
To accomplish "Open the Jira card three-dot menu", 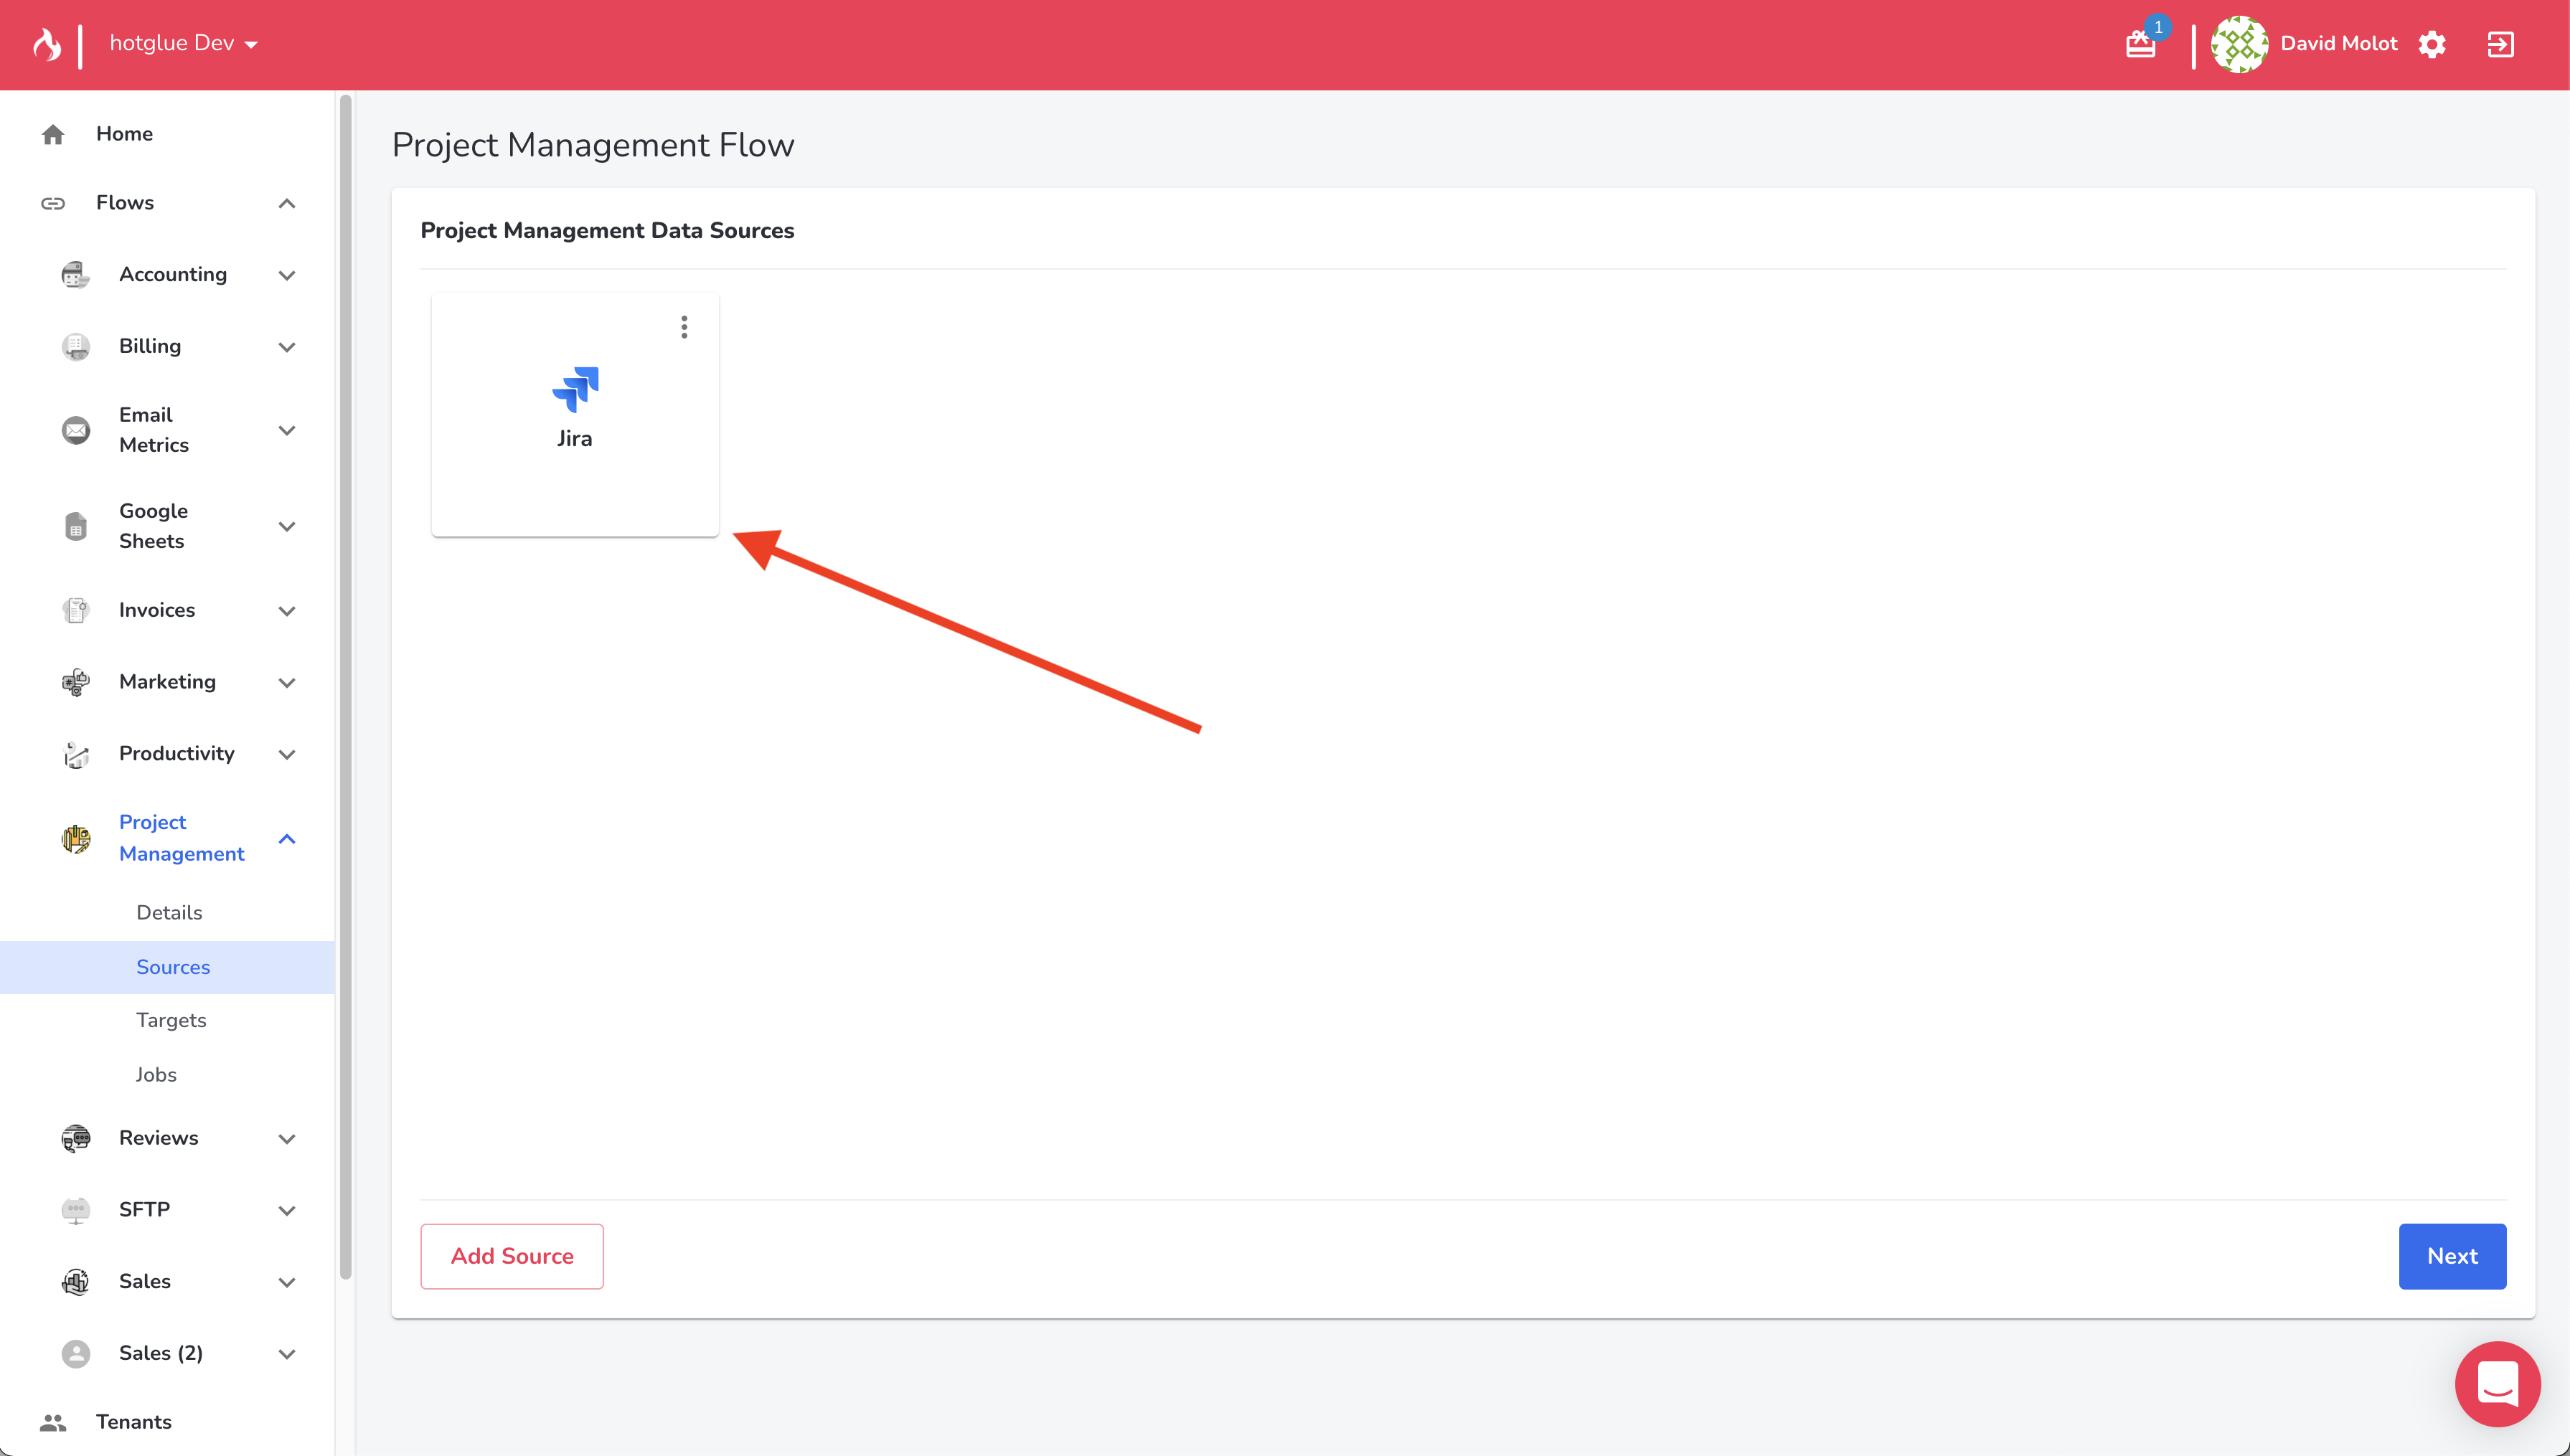I will coord(684,327).
